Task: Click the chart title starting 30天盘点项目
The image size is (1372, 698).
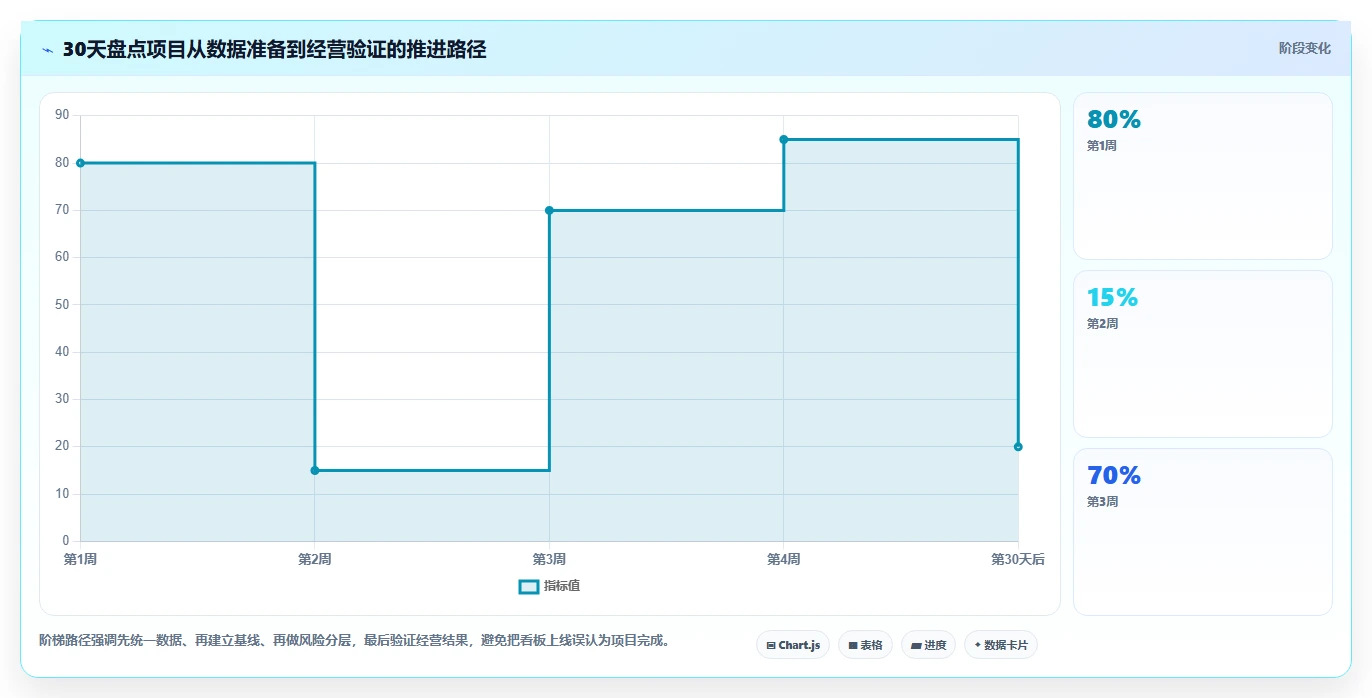Action: tap(274, 49)
